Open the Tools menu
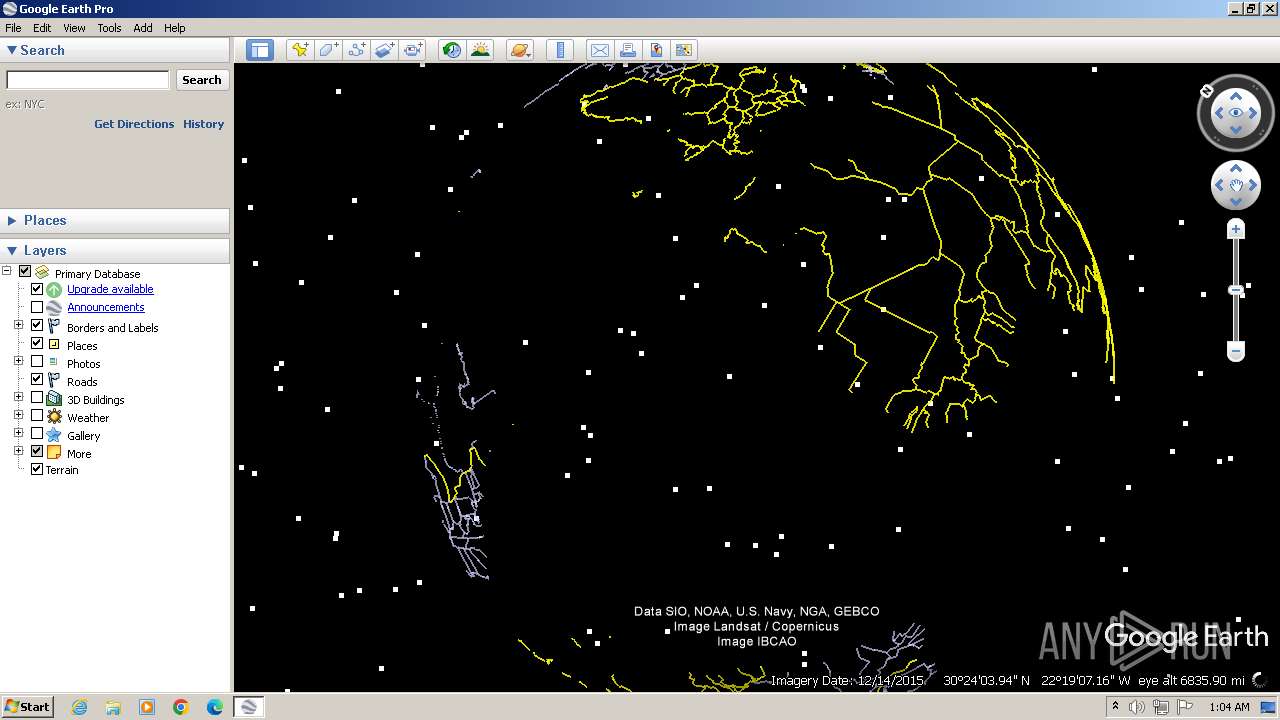This screenshot has height=720, width=1280. 109,28
